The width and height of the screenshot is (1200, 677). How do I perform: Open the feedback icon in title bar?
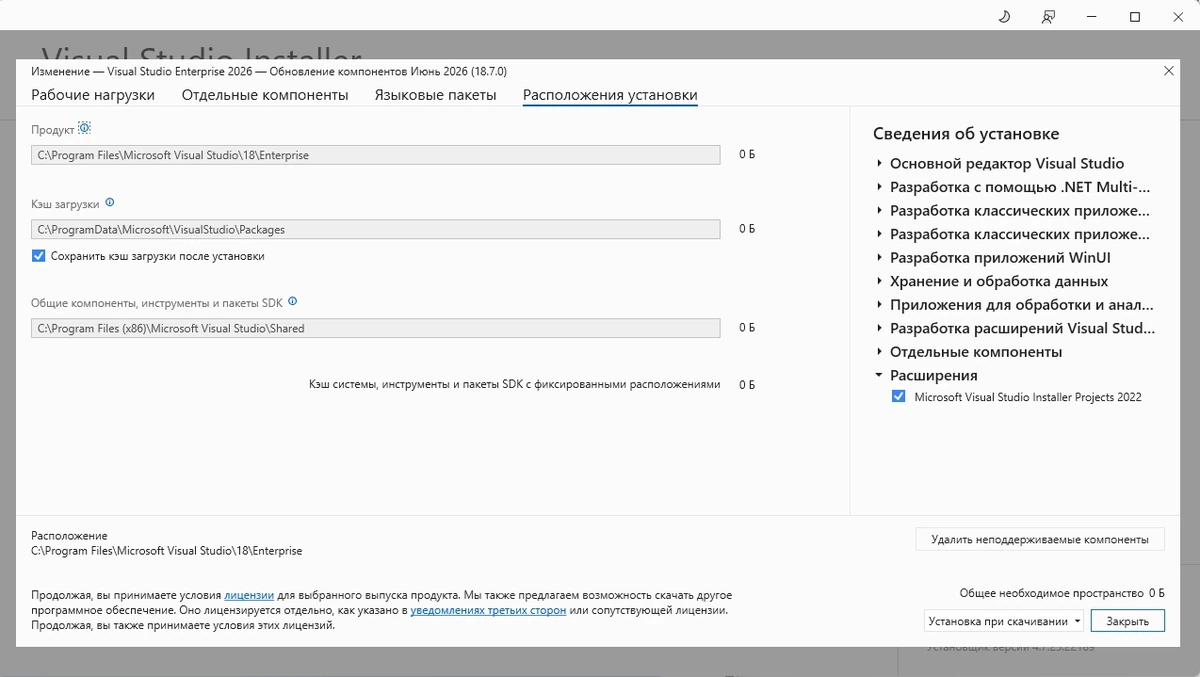click(1048, 17)
